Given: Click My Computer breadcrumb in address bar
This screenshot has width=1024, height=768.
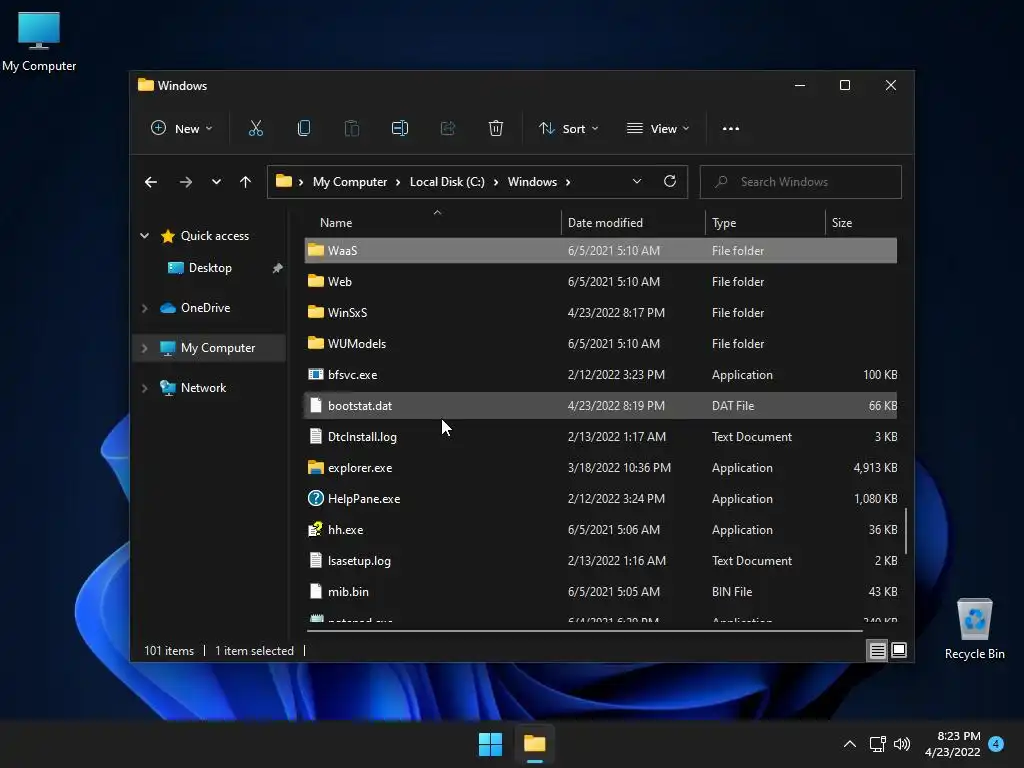Looking at the screenshot, I should tap(349, 182).
